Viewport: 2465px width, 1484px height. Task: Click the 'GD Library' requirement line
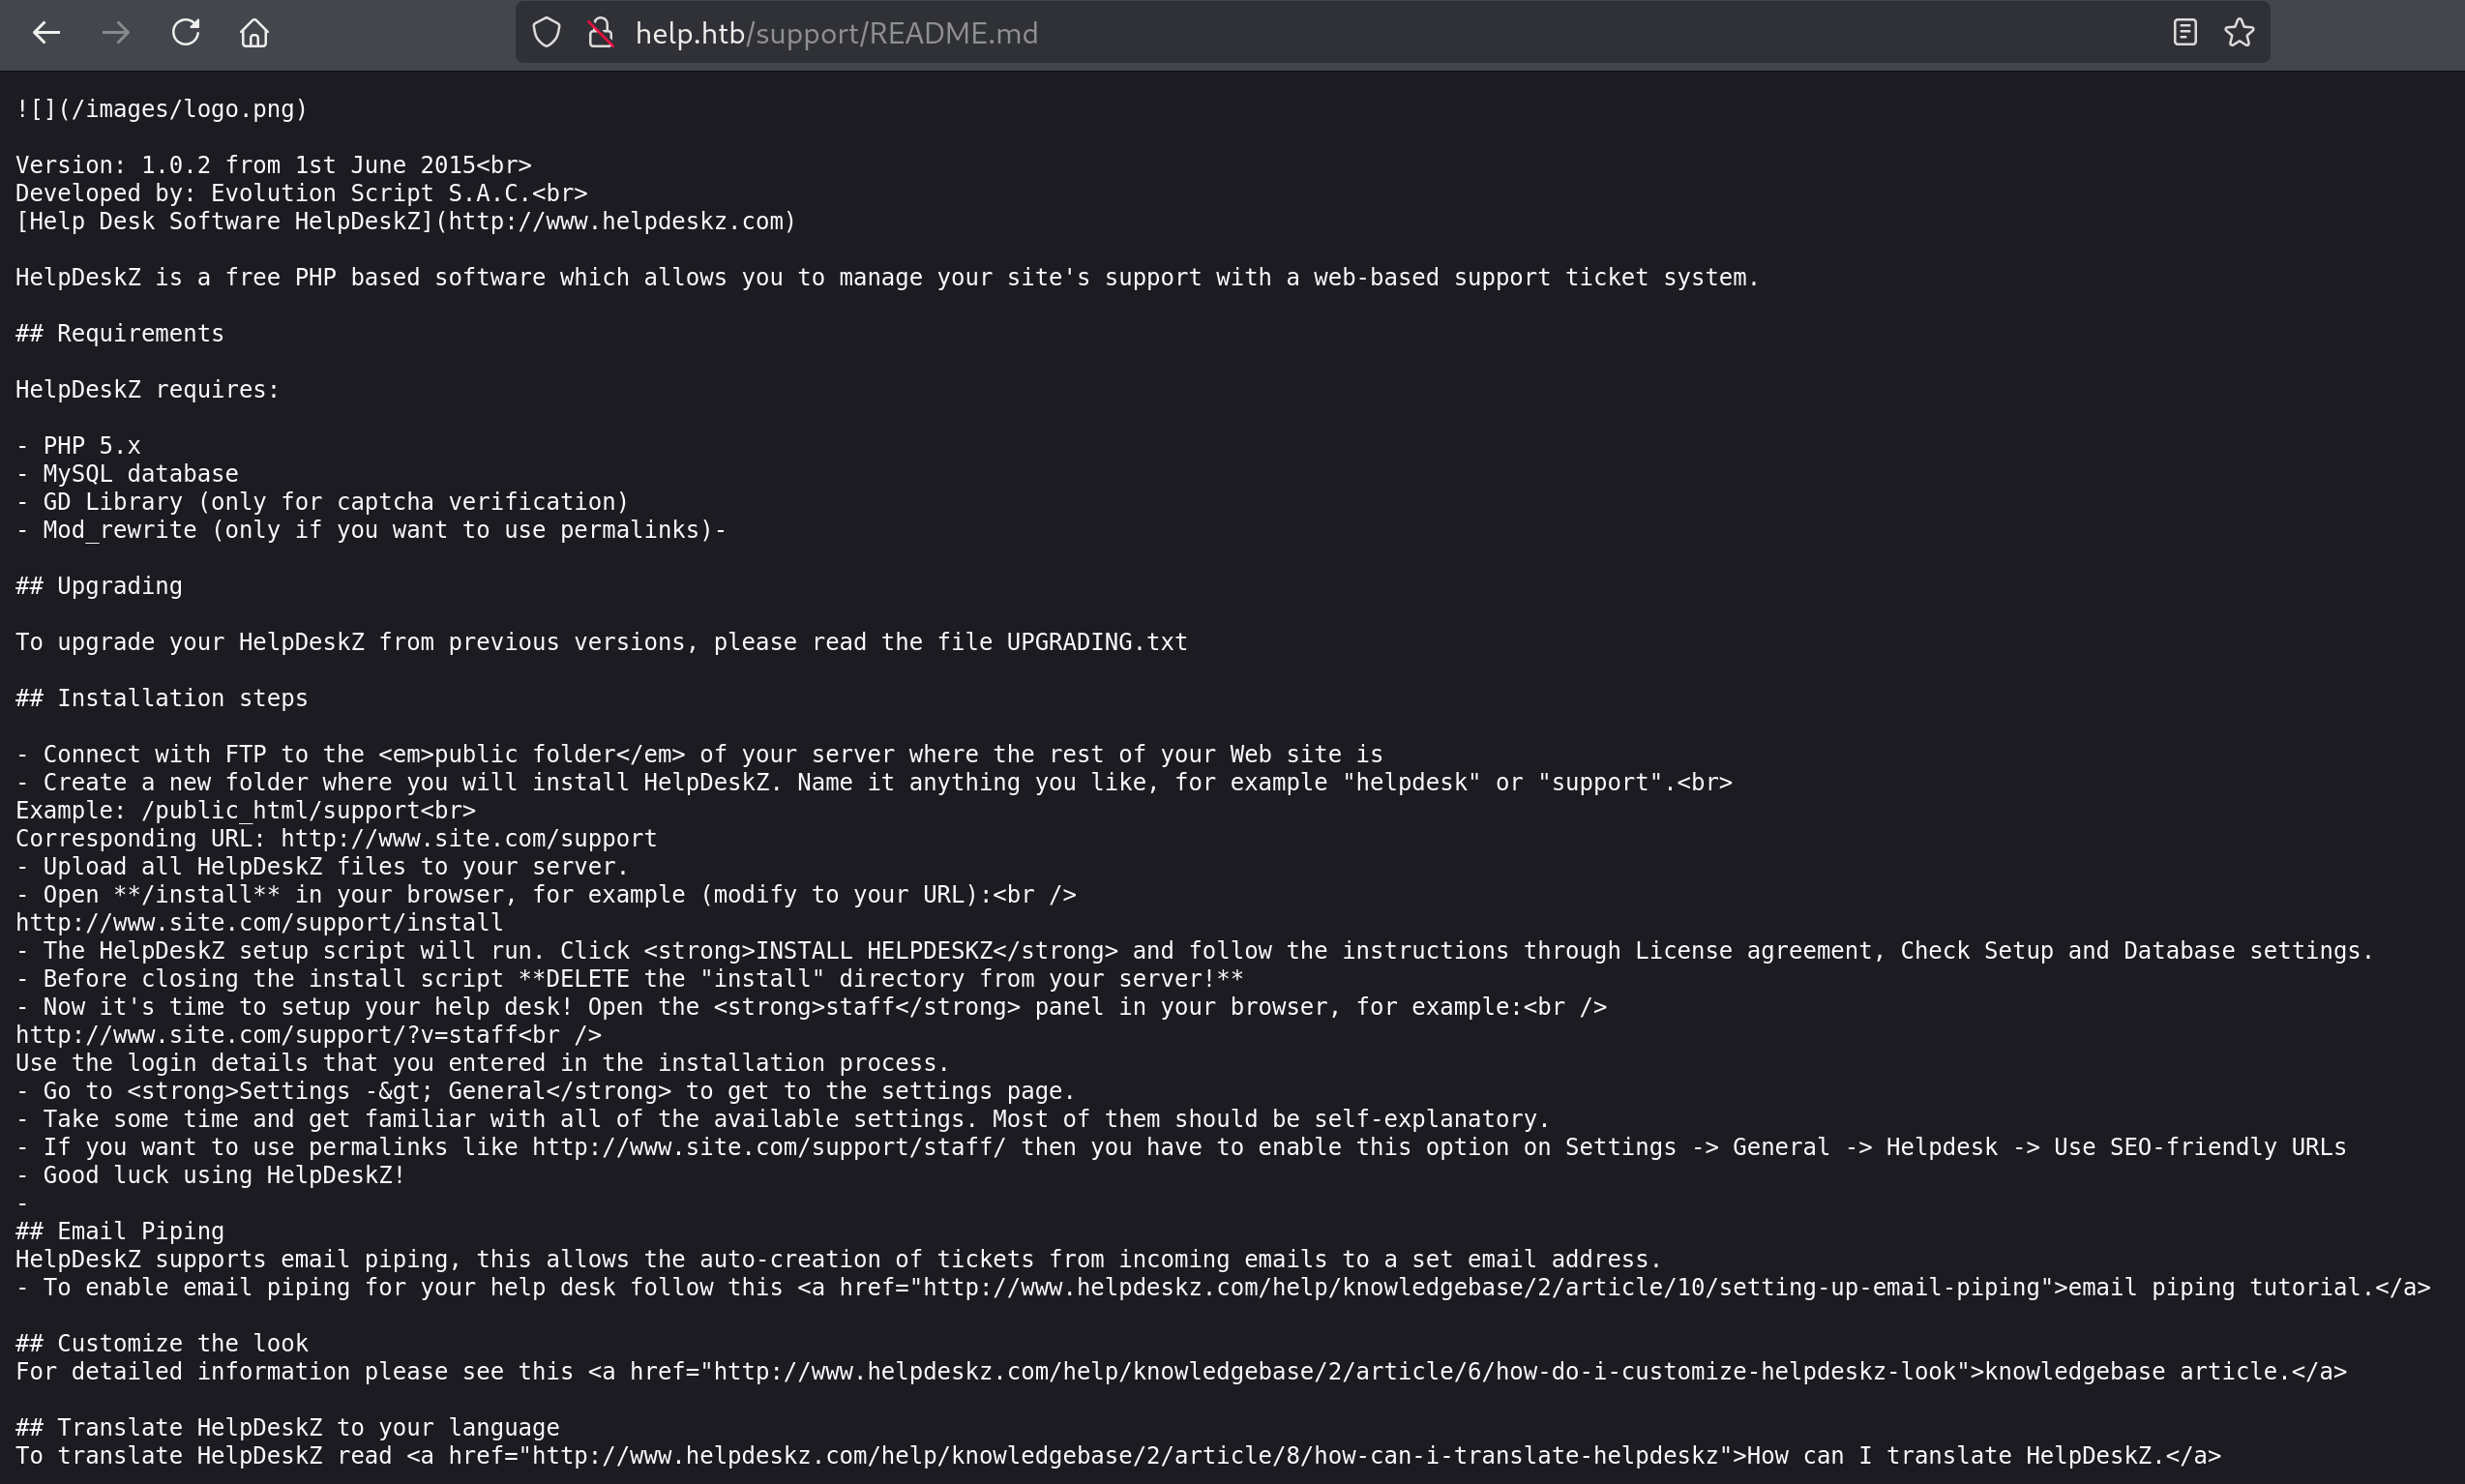(322, 501)
